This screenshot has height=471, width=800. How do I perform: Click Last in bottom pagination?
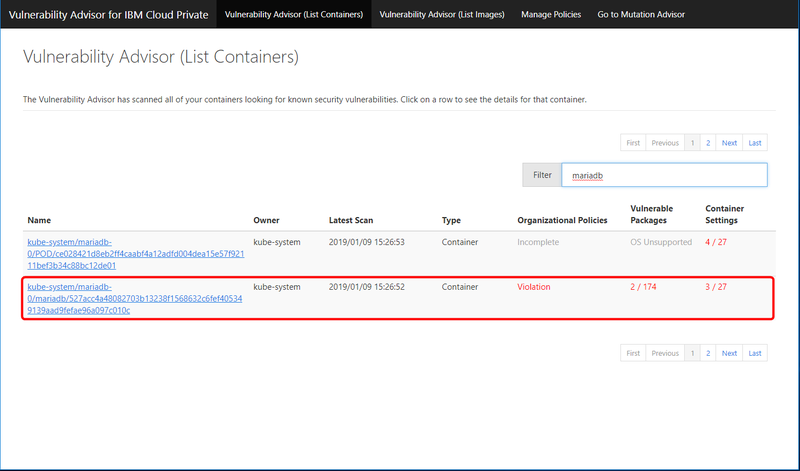point(755,353)
